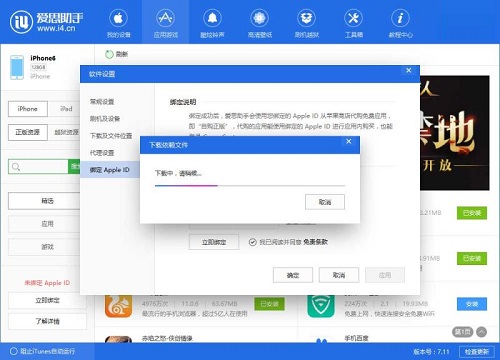This screenshot has height=360, width=500.
Task: Click 立即绑定 in left sidebar
Action: (47, 300)
